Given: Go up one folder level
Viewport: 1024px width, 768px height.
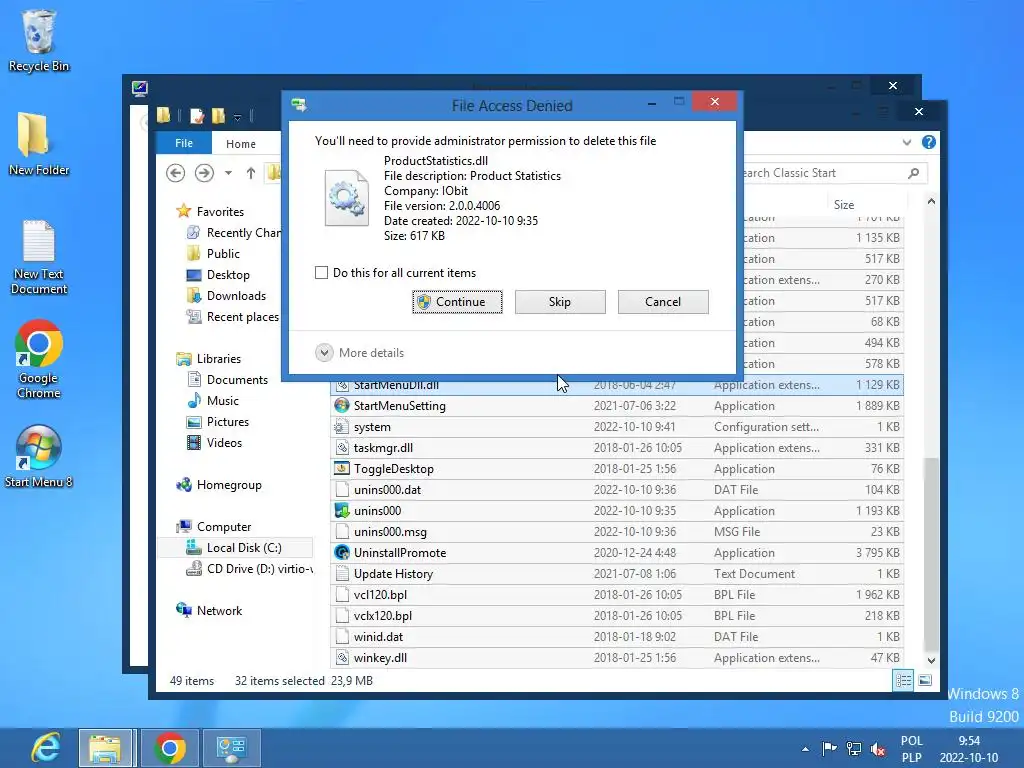Looking at the screenshot, I should click(251, 173).
